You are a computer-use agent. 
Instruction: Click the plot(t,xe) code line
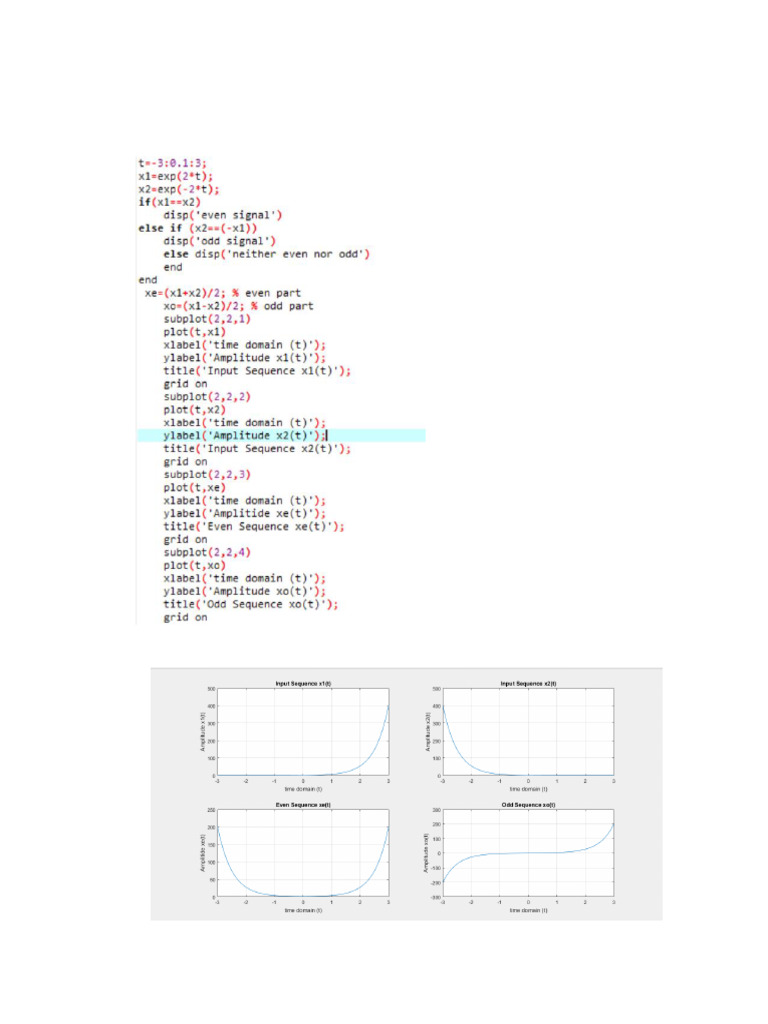[x=195, y=488]
